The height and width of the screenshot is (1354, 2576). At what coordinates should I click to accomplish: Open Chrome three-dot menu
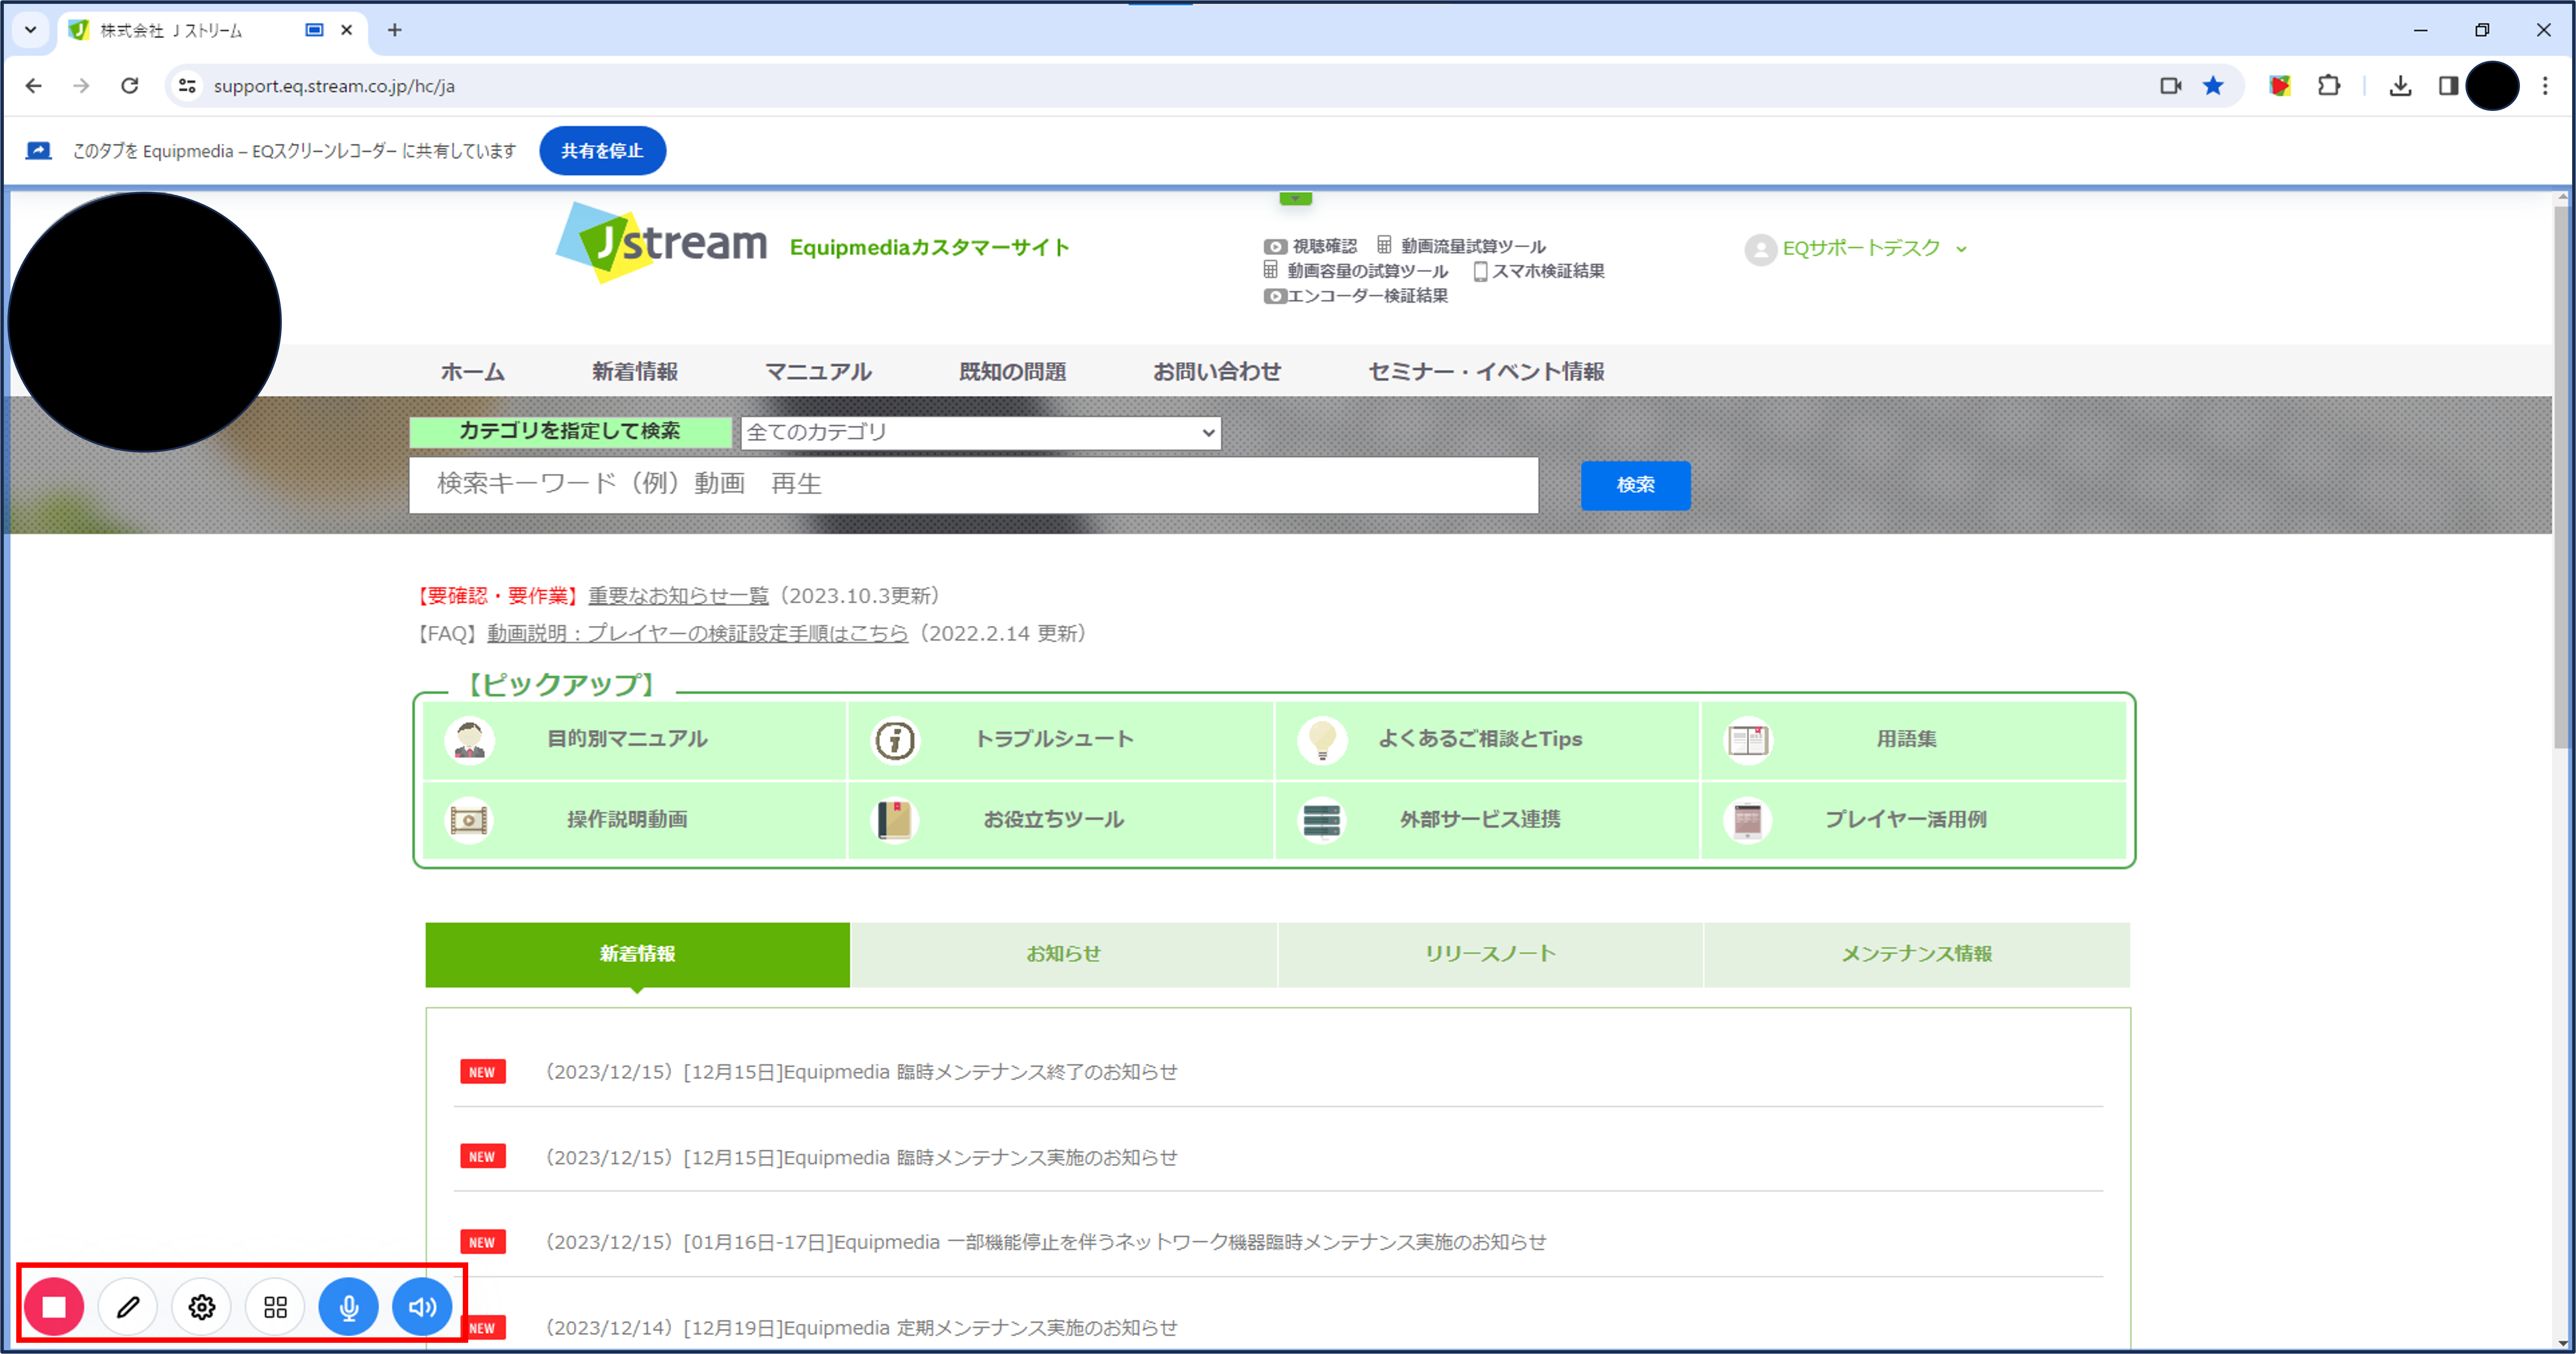[x=2546, y=86]
